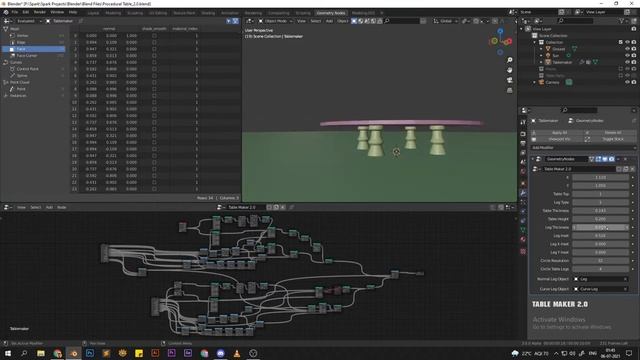Hide the Camera with its eye icon in Outliner
This screenshot has width=640, height=360.
(627, 82)
